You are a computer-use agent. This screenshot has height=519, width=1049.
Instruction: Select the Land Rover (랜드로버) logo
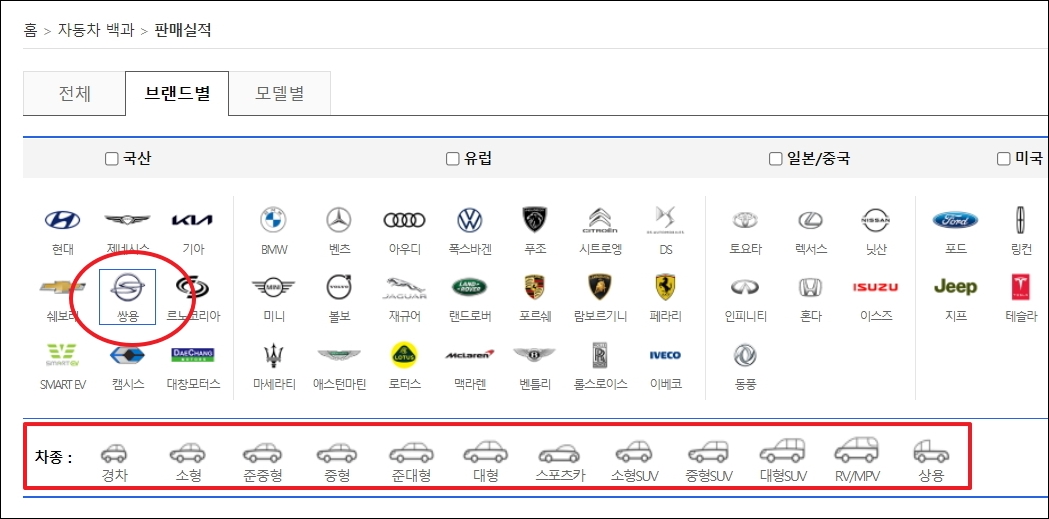[x=470, y=288]
